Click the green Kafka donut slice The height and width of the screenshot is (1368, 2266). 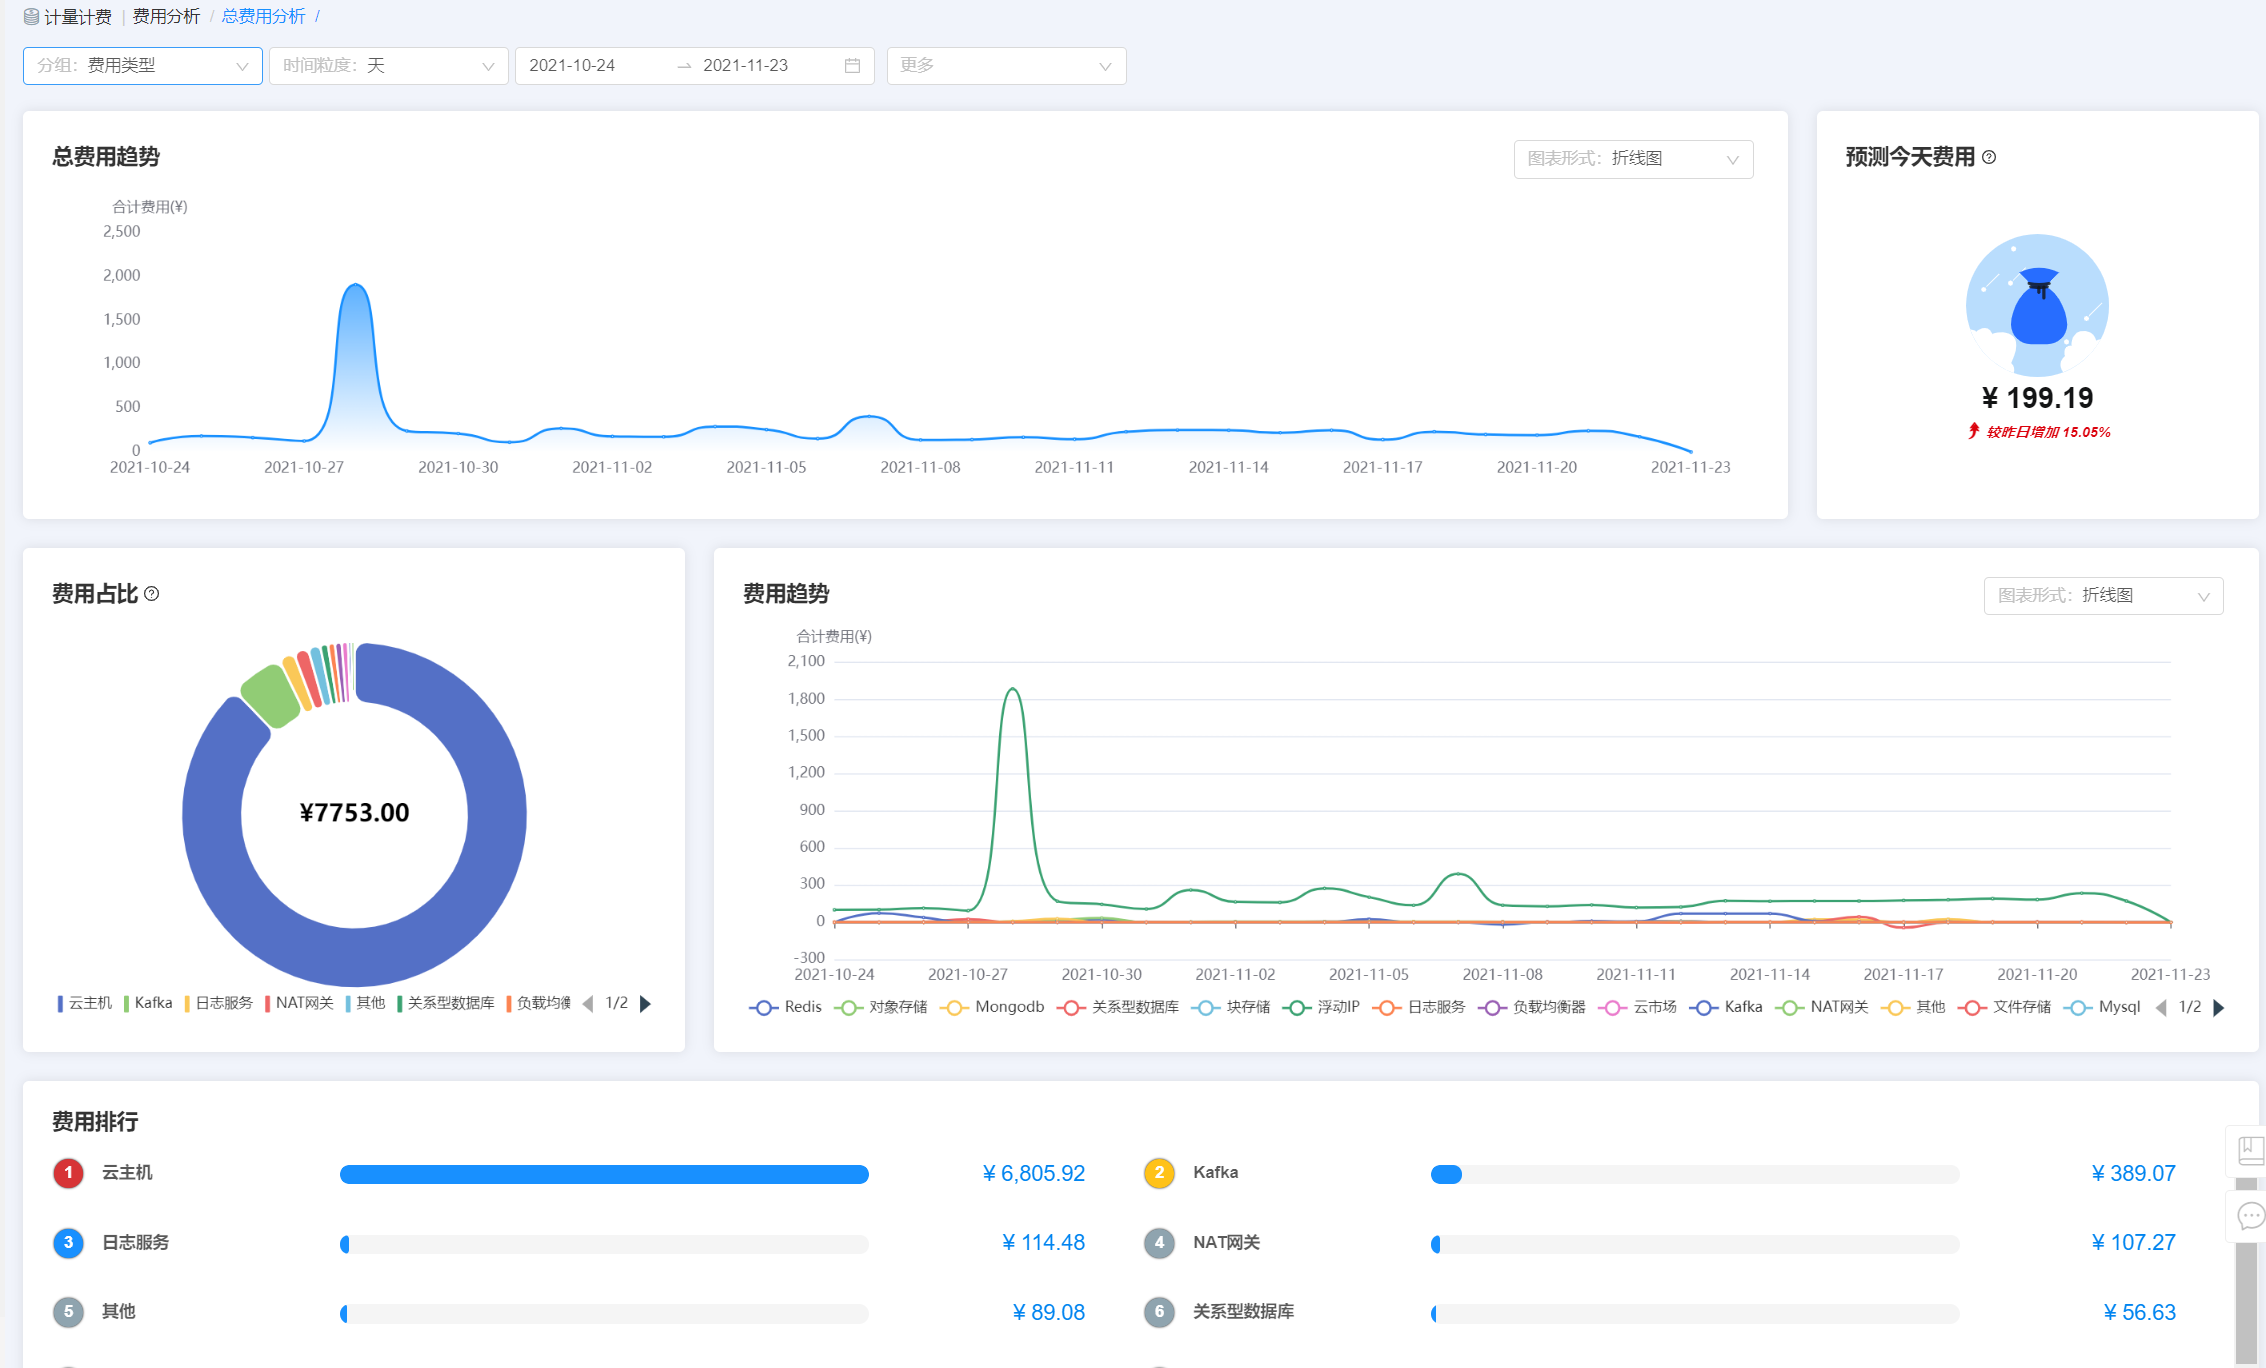271,696
